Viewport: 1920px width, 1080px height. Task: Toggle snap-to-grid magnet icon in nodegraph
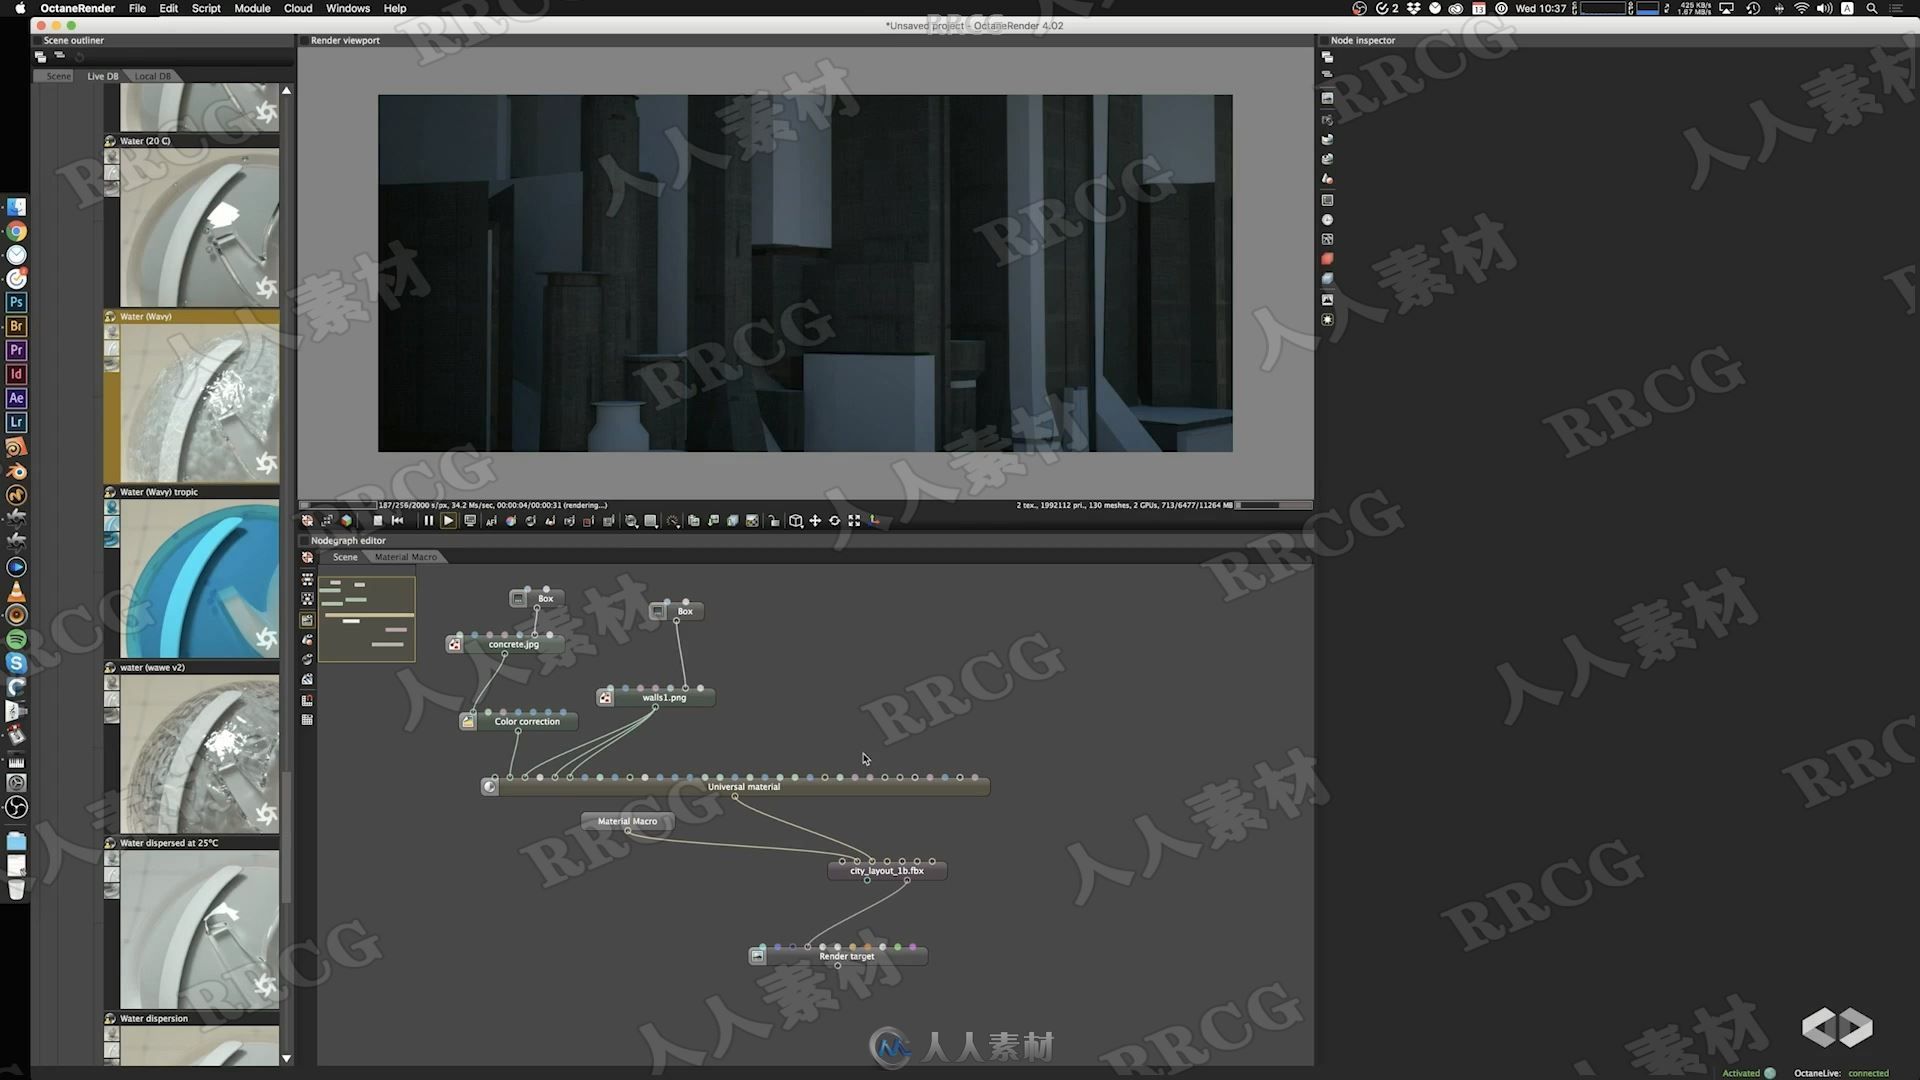307,700
